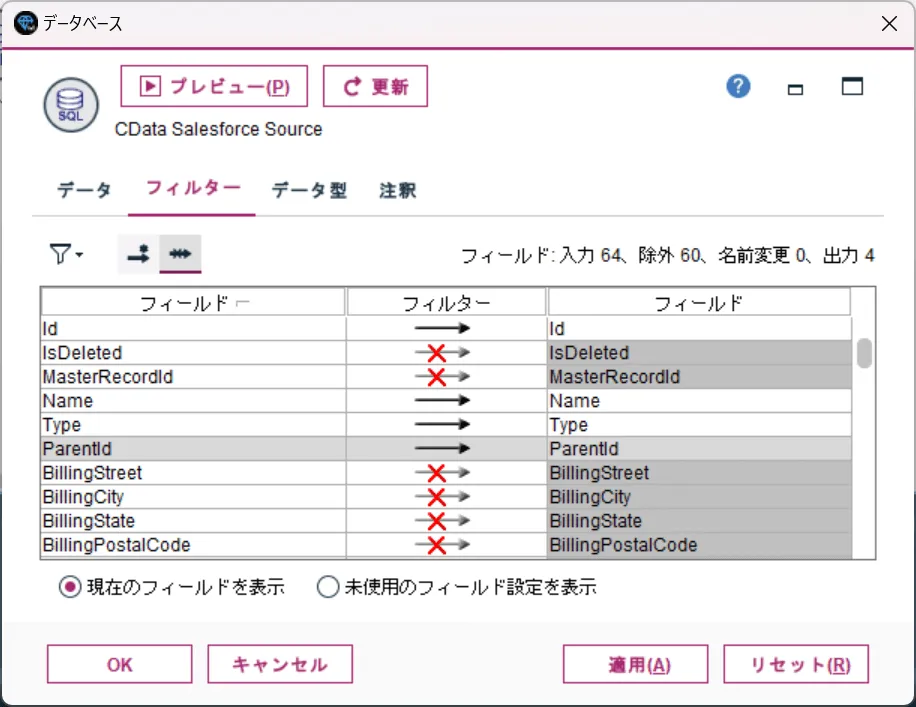The height and width of the screenshot is (707, 916).
Task: Select the show current fields radio button
Action: 70,587
